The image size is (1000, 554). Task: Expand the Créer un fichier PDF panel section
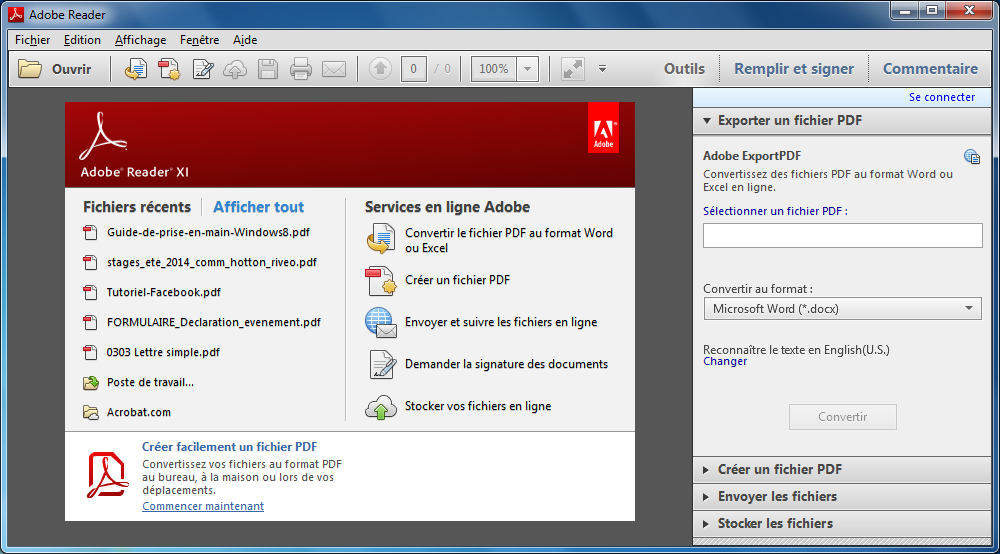click(706, 470)
